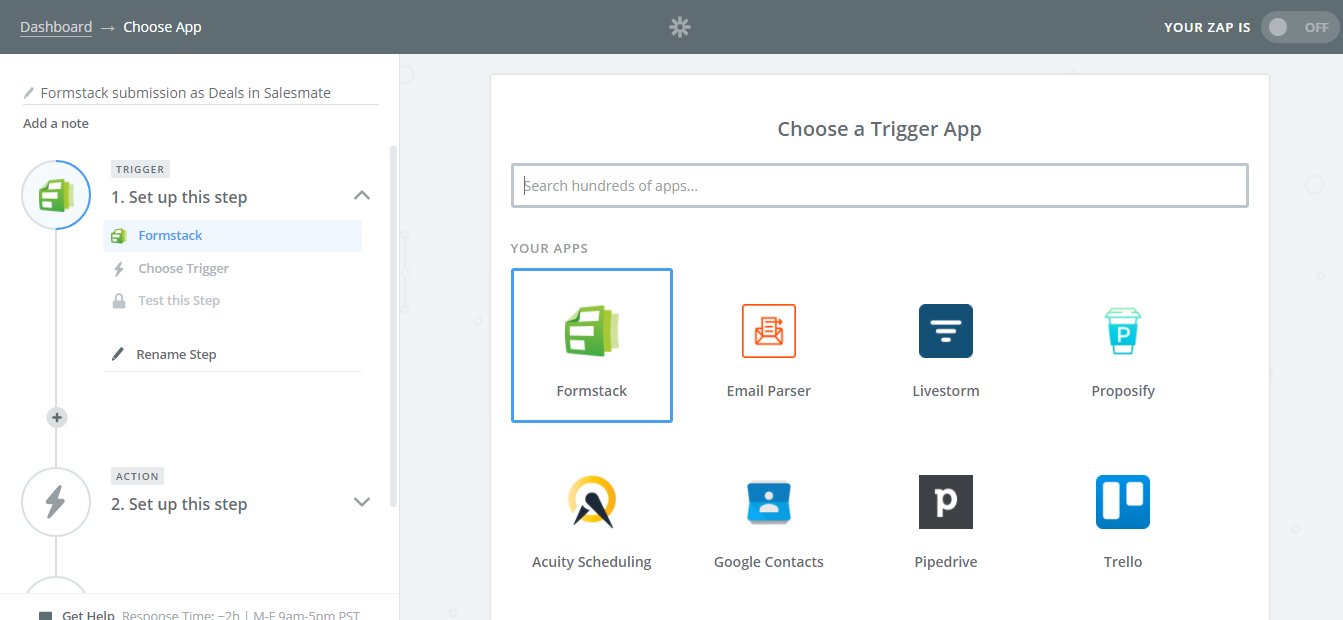The image size is (1343, 620).
Task: Click the 'YOUR ZAP IS' label
Action: pos(1207,27)
